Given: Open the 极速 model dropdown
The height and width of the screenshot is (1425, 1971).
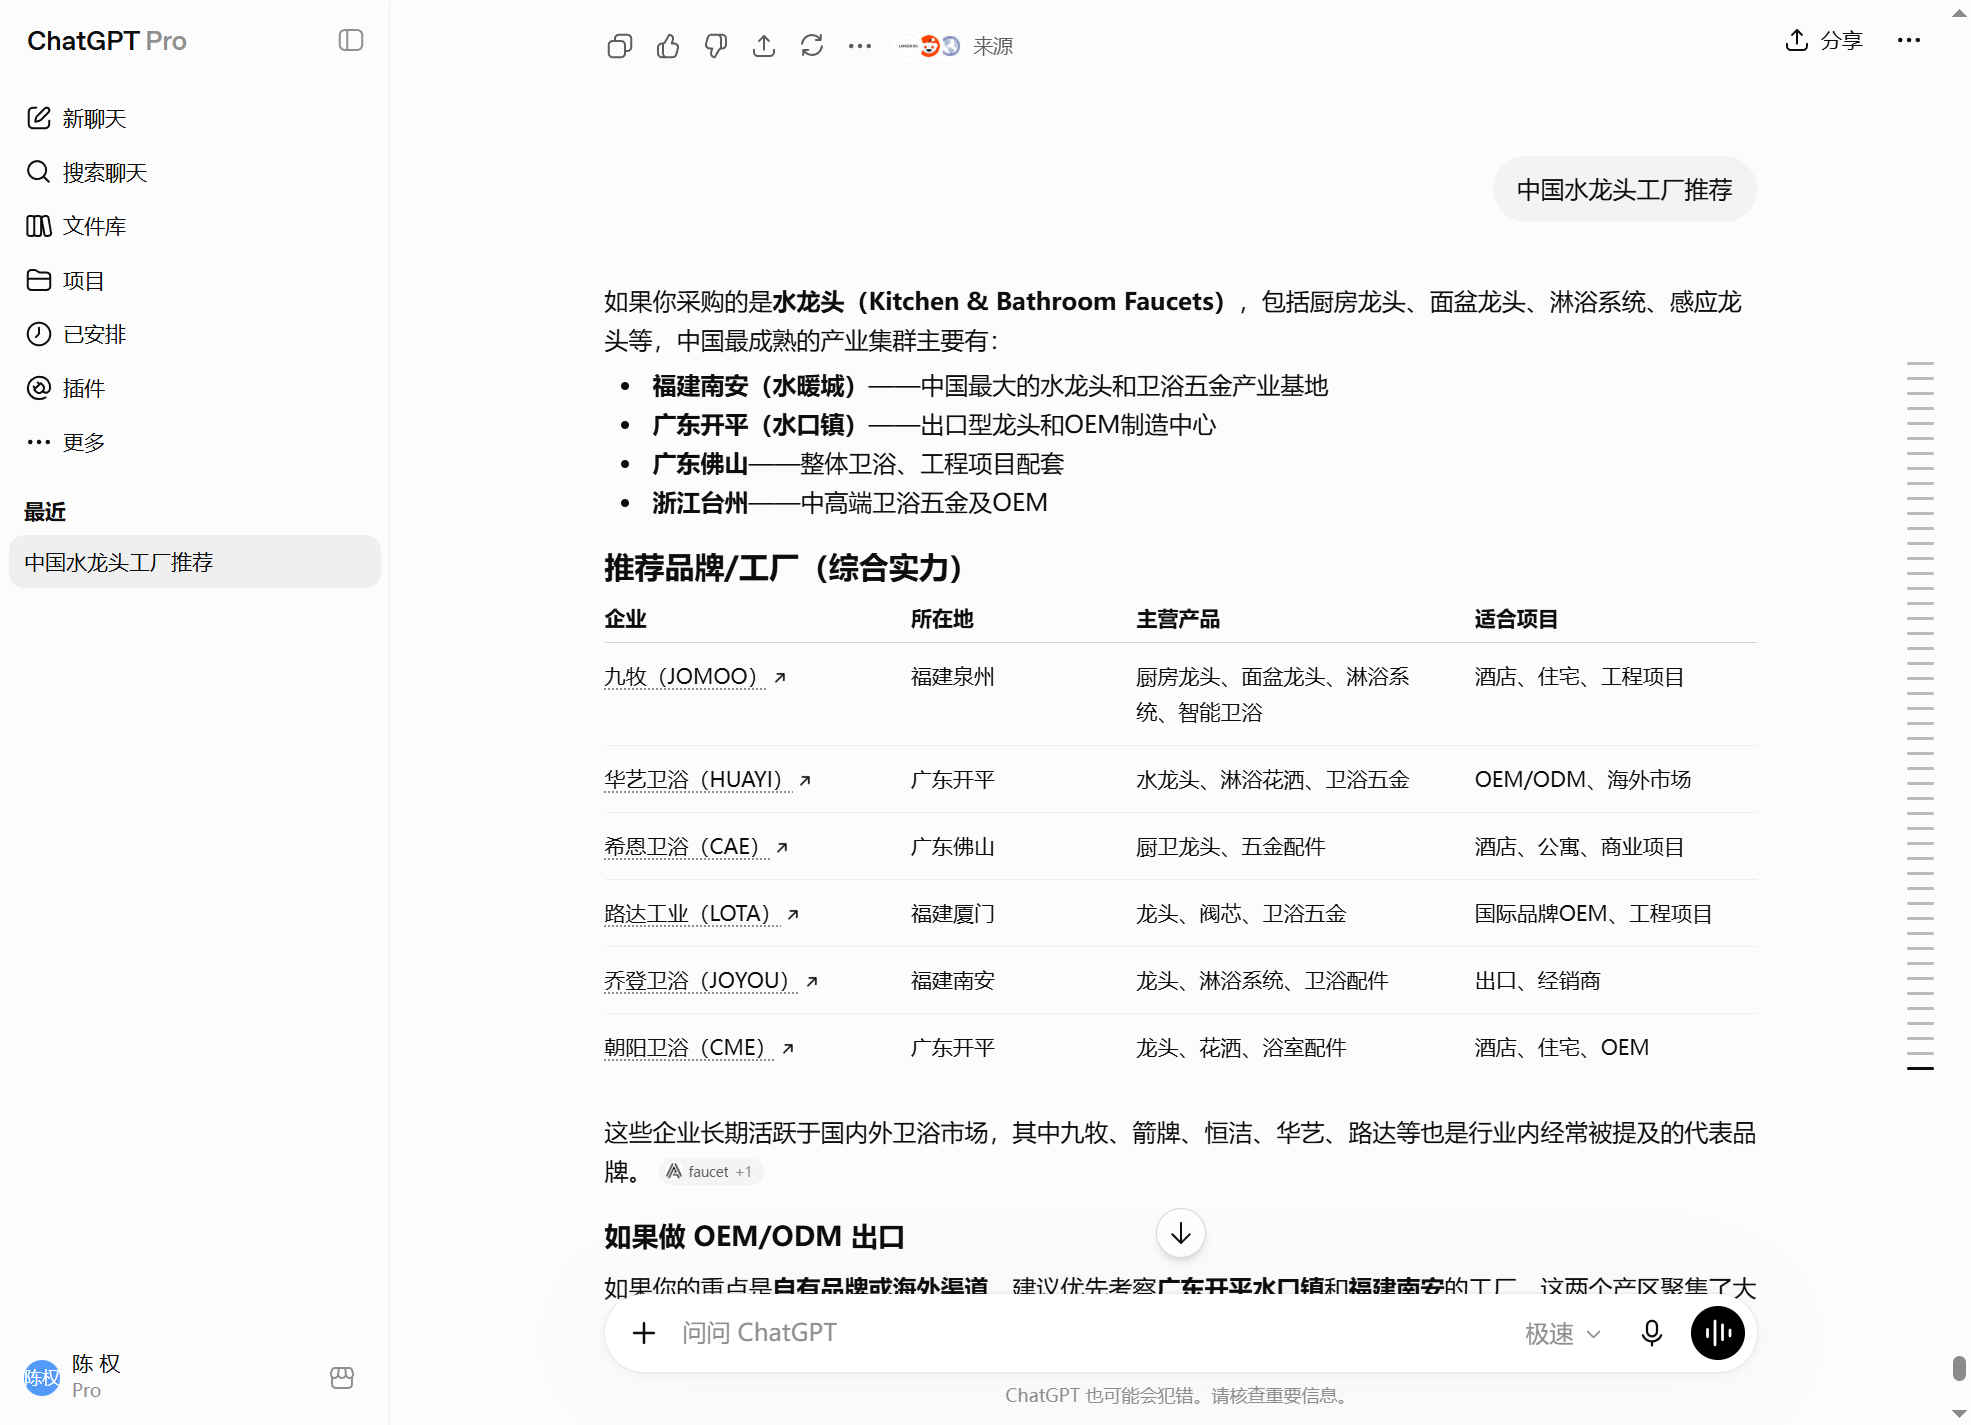Looking at the screenshot, I should coord(1563,1334).
